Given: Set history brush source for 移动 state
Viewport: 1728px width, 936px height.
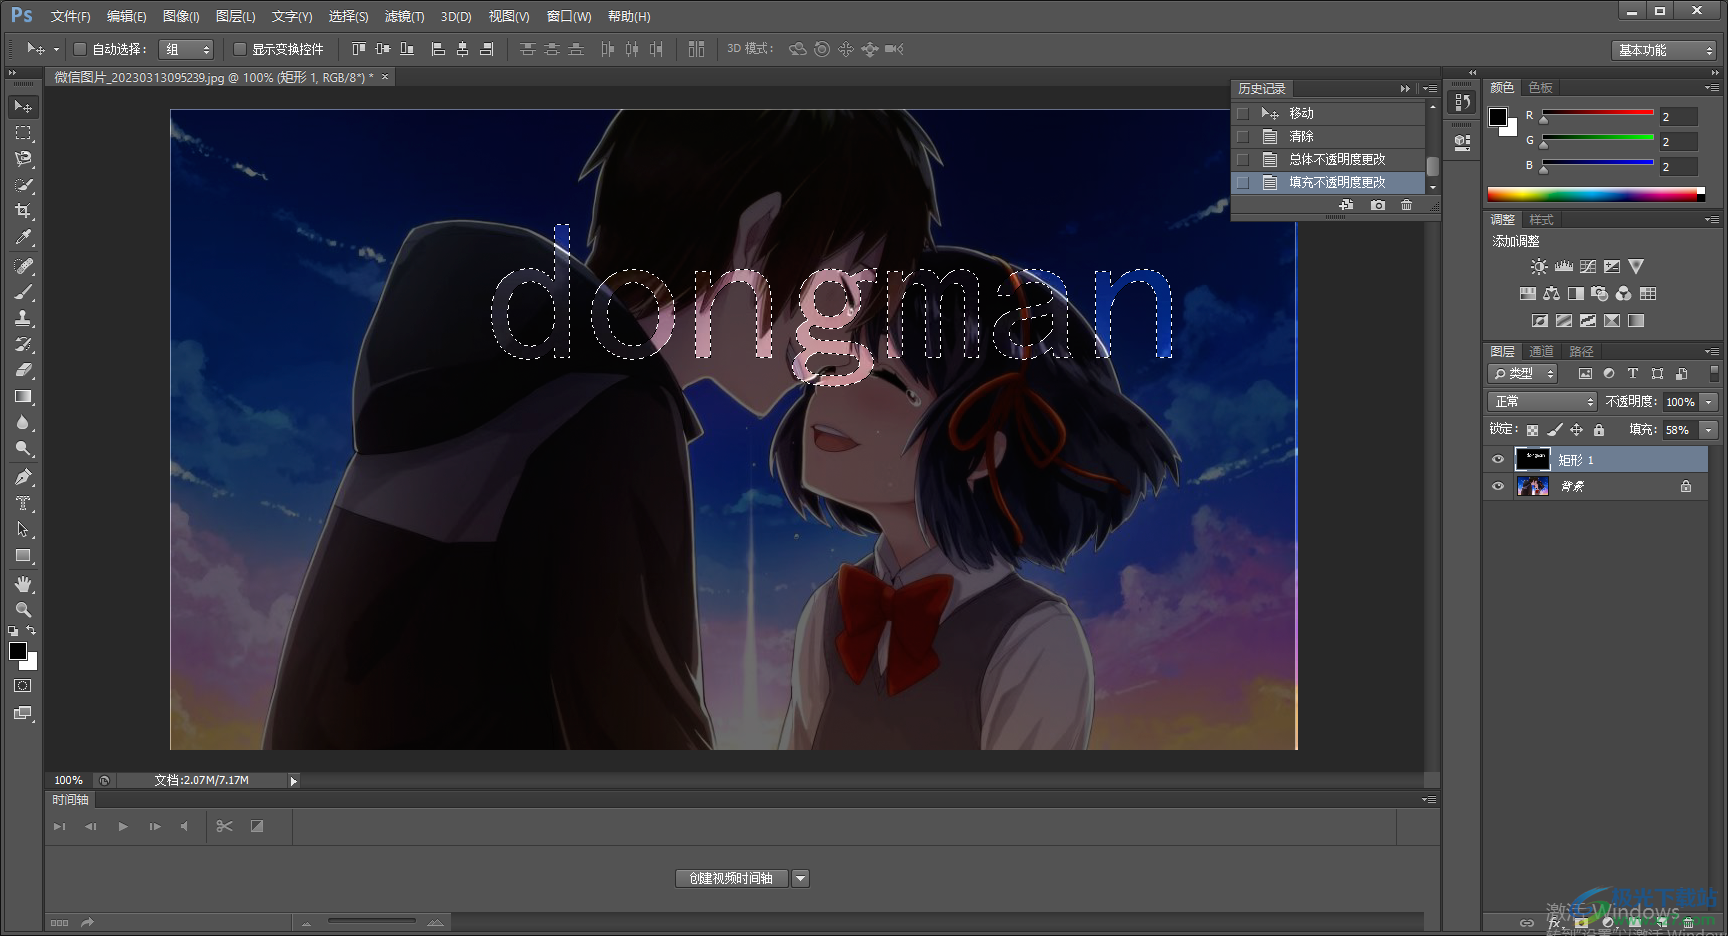Looking at the screenshot, I should click(x=1243, y=114).
